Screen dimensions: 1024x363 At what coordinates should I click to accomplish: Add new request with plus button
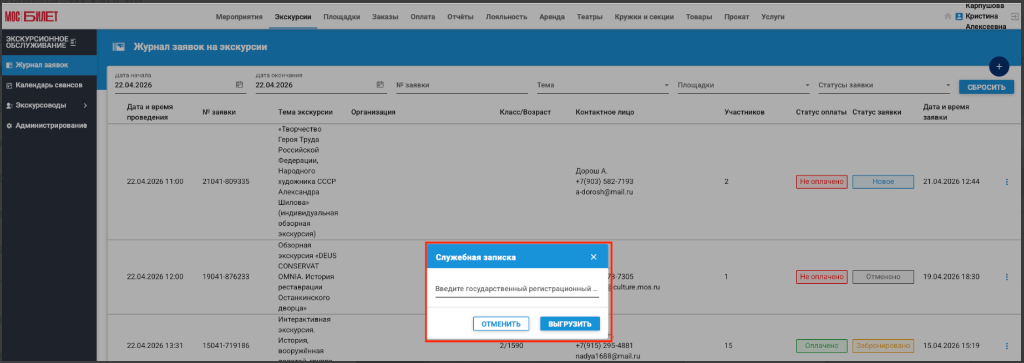(999, 67)
